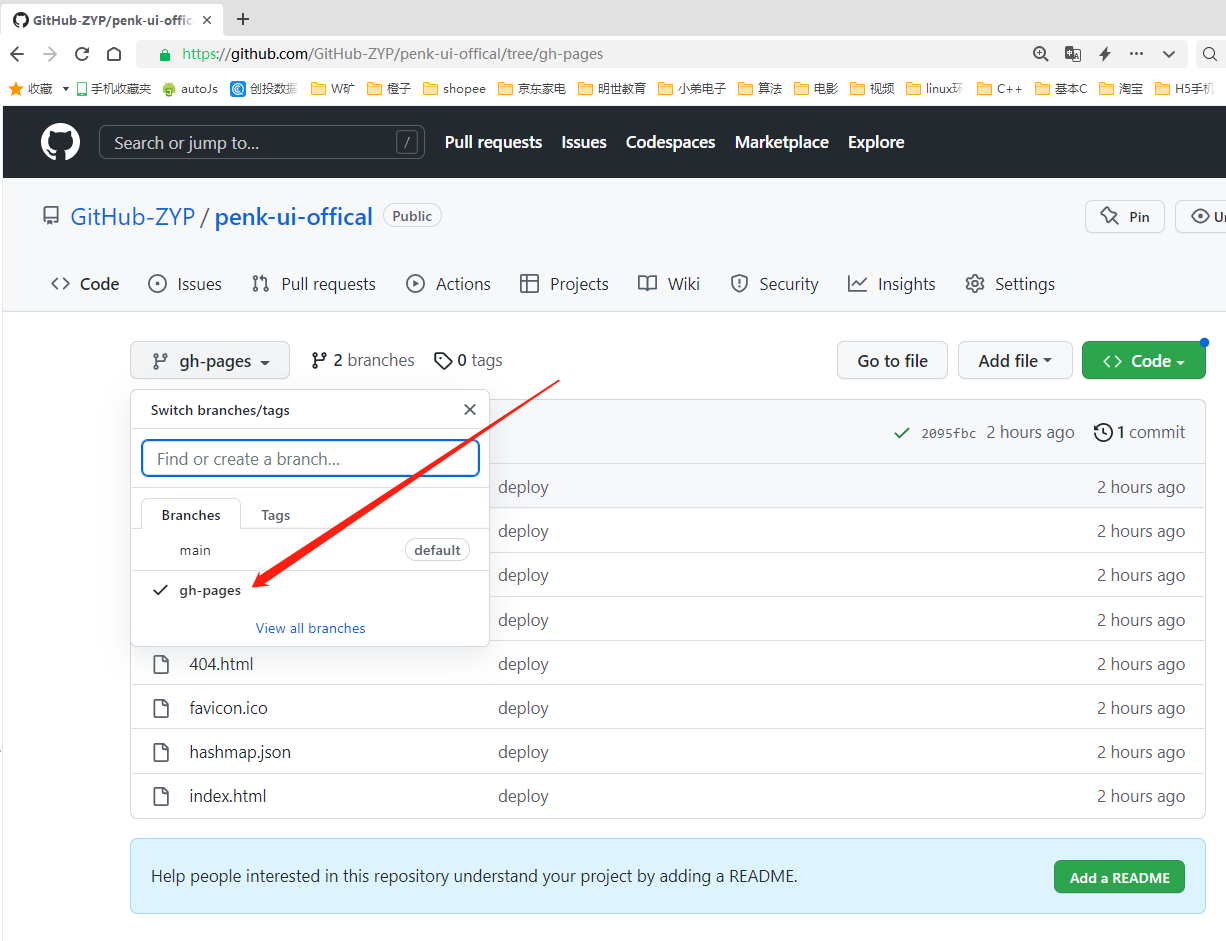The image size is (1226, 941).
Task: Open the three-dots more menu in address bar
Action: coord(1136,54)
